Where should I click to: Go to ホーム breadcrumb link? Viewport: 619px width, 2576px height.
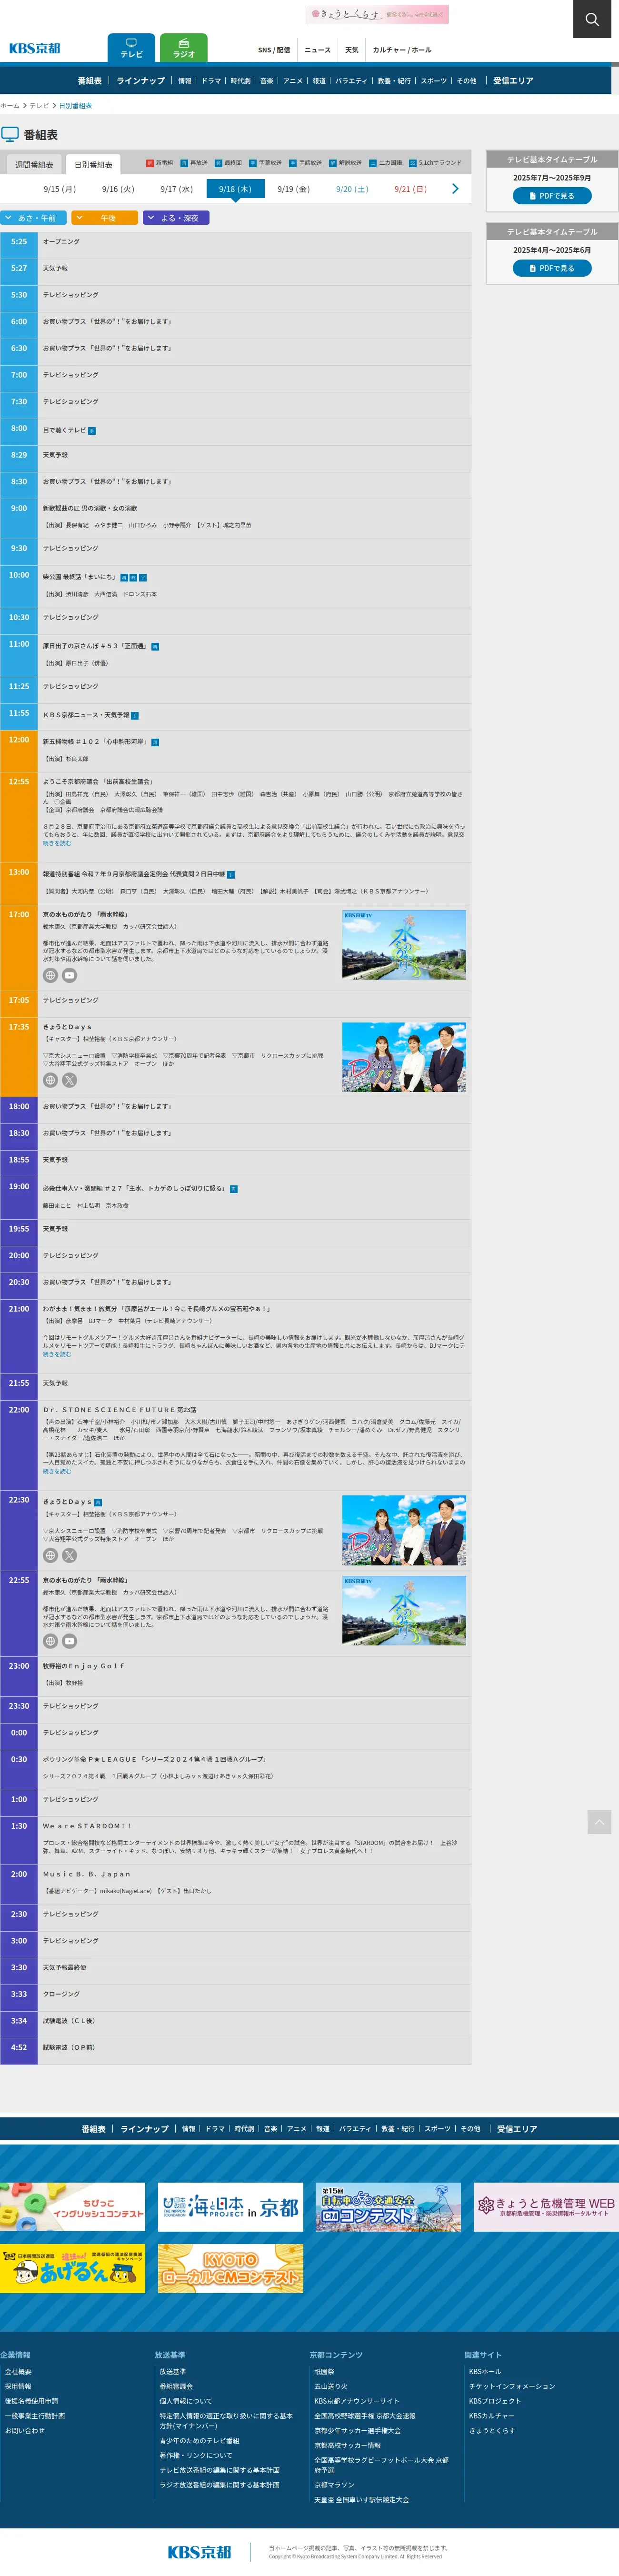tap(10, 105)
